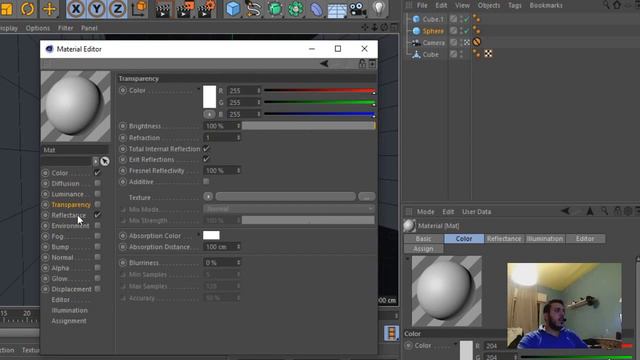This screenshot has width=640, height=360.
Task: Select the Move tool crosshair icon
Action: click(49, 9)
